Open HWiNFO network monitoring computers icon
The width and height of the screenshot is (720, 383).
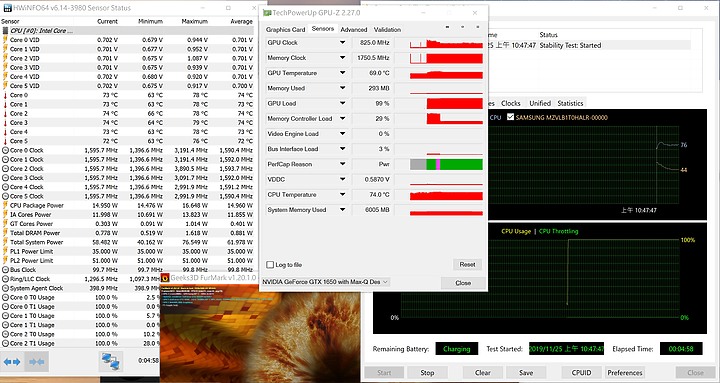[x=111, y=361]
